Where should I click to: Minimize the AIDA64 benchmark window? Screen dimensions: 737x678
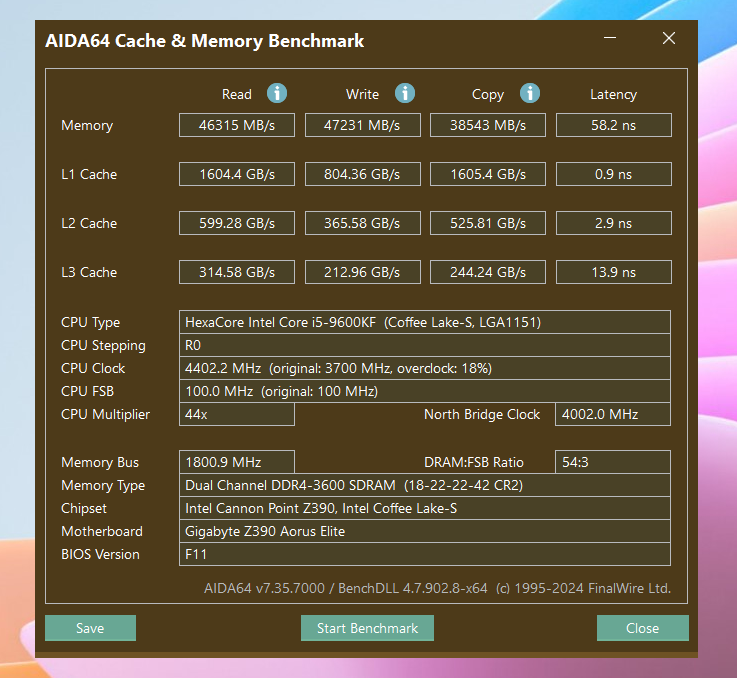click(x=610, y=38)
